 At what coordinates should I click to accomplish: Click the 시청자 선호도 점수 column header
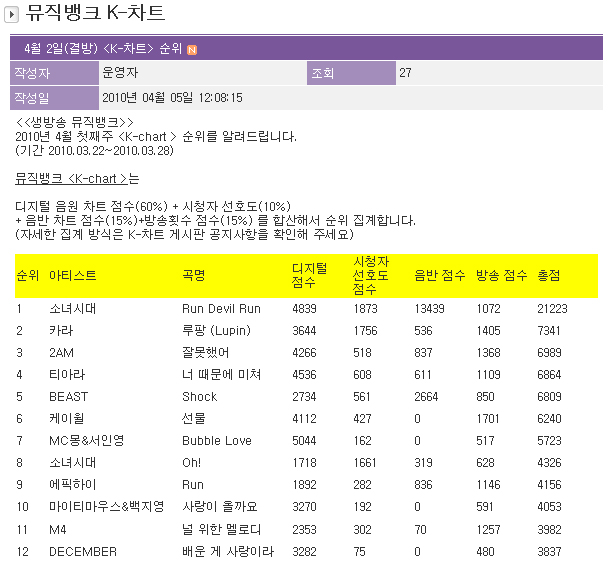tap(371, 275)
